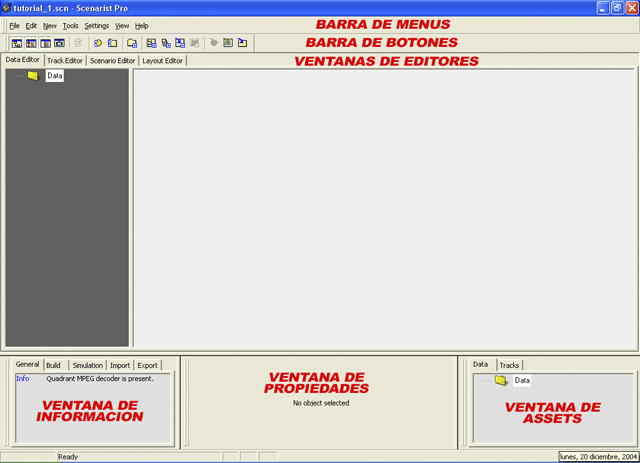The width and height of the screenshot is (640, 463).
Task: Click the Ready status bar text
Action: (68, 456)
